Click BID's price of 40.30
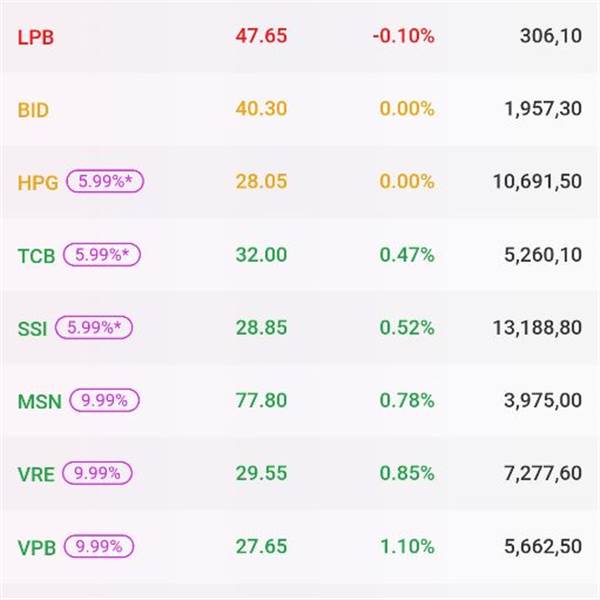The width and height of the screenshot is (600, 600). pyautogui.click(x=261, y=109)
